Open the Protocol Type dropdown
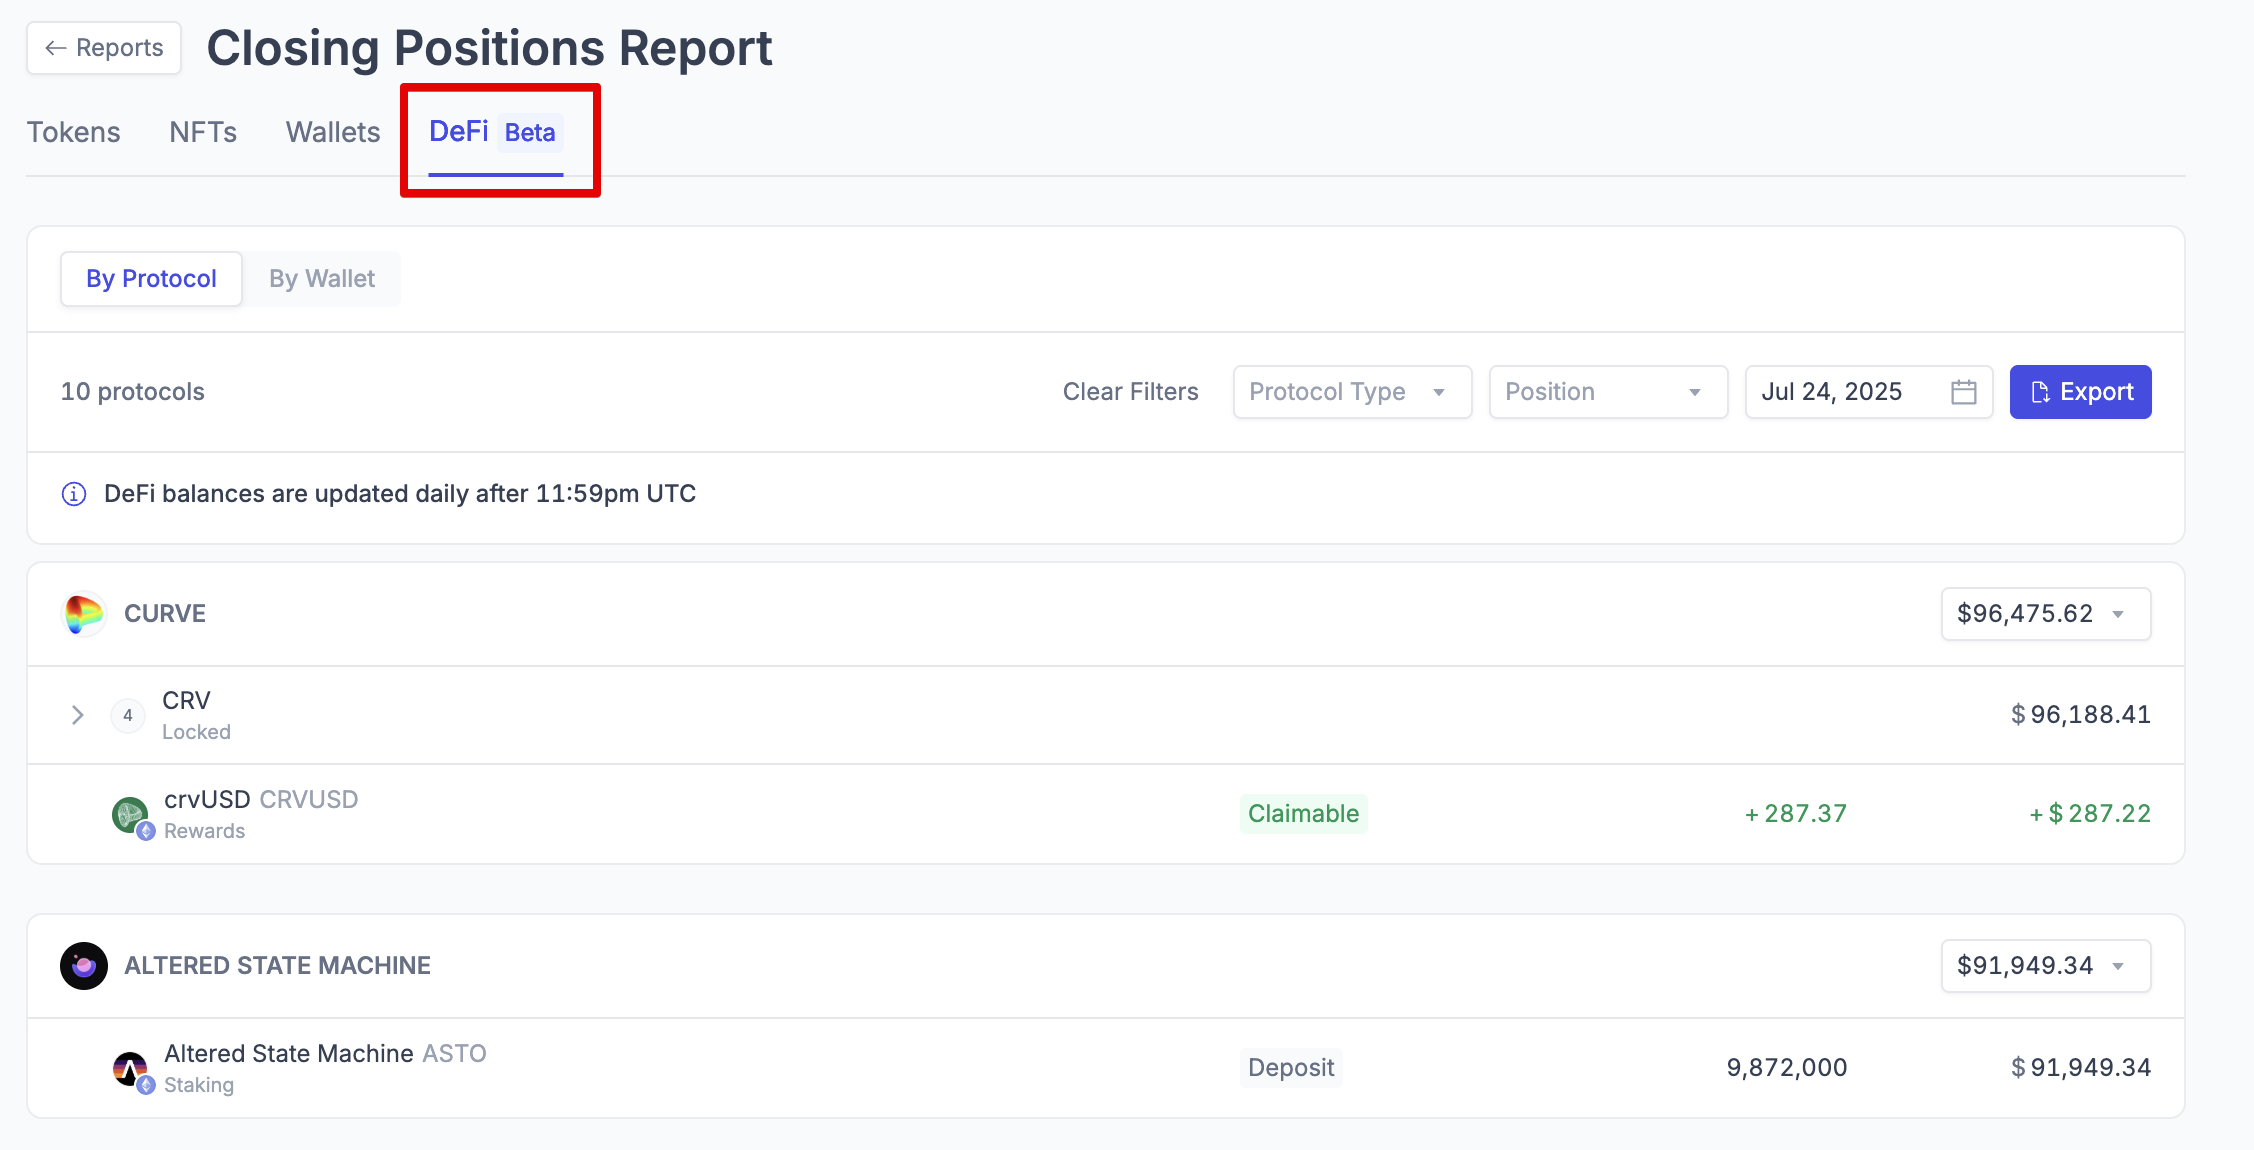 (1352, 392)
